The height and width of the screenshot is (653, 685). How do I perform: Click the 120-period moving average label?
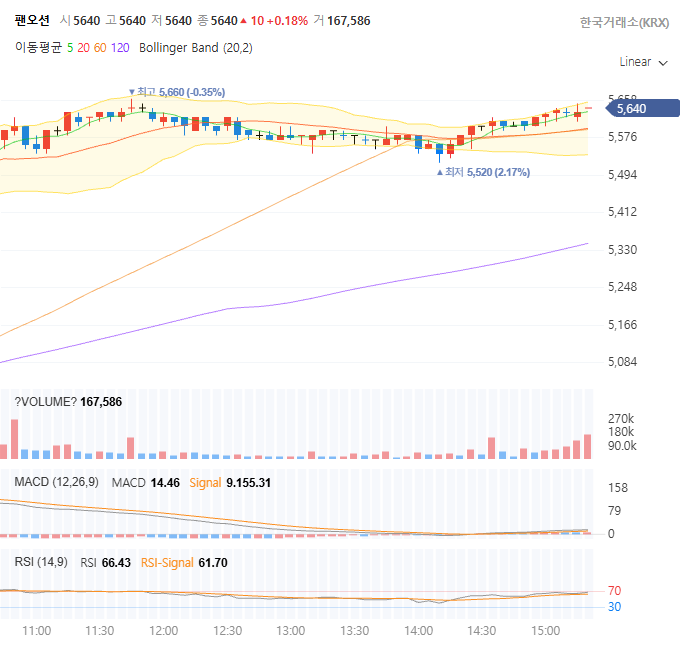tap(120, 48)
